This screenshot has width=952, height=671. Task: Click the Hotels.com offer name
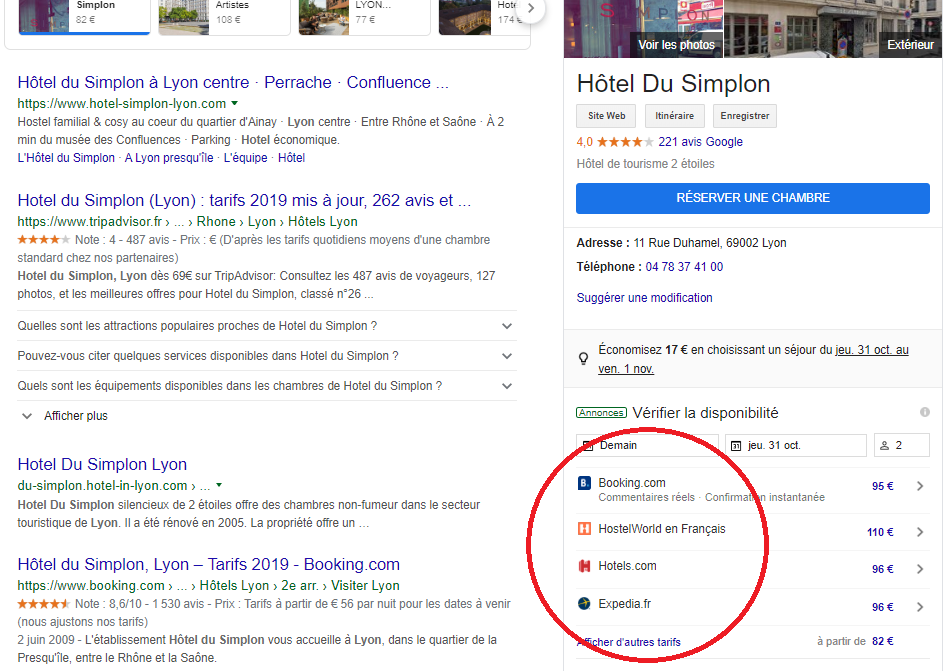tap(627, 567)
